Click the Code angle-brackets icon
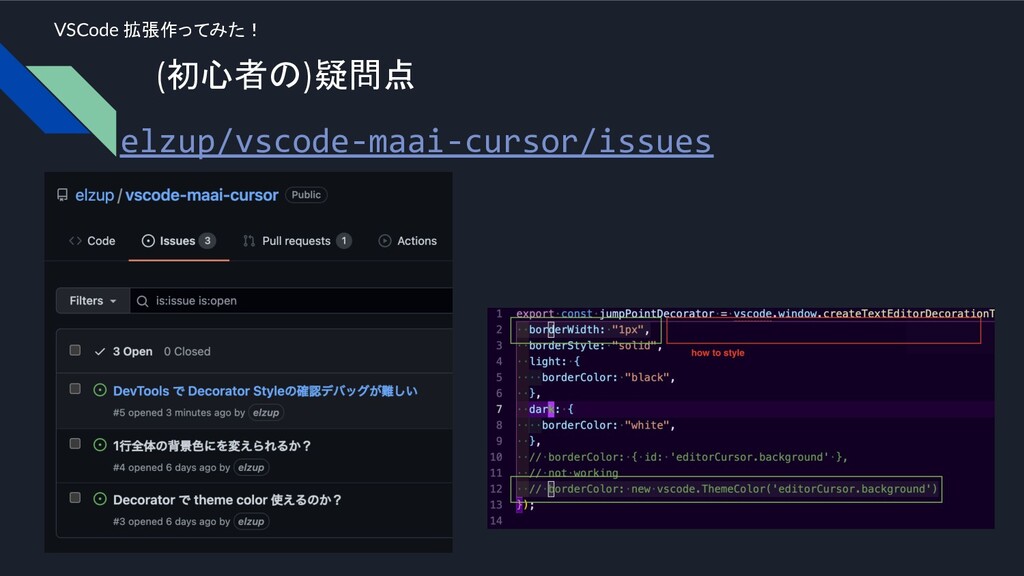 (75, 241)
